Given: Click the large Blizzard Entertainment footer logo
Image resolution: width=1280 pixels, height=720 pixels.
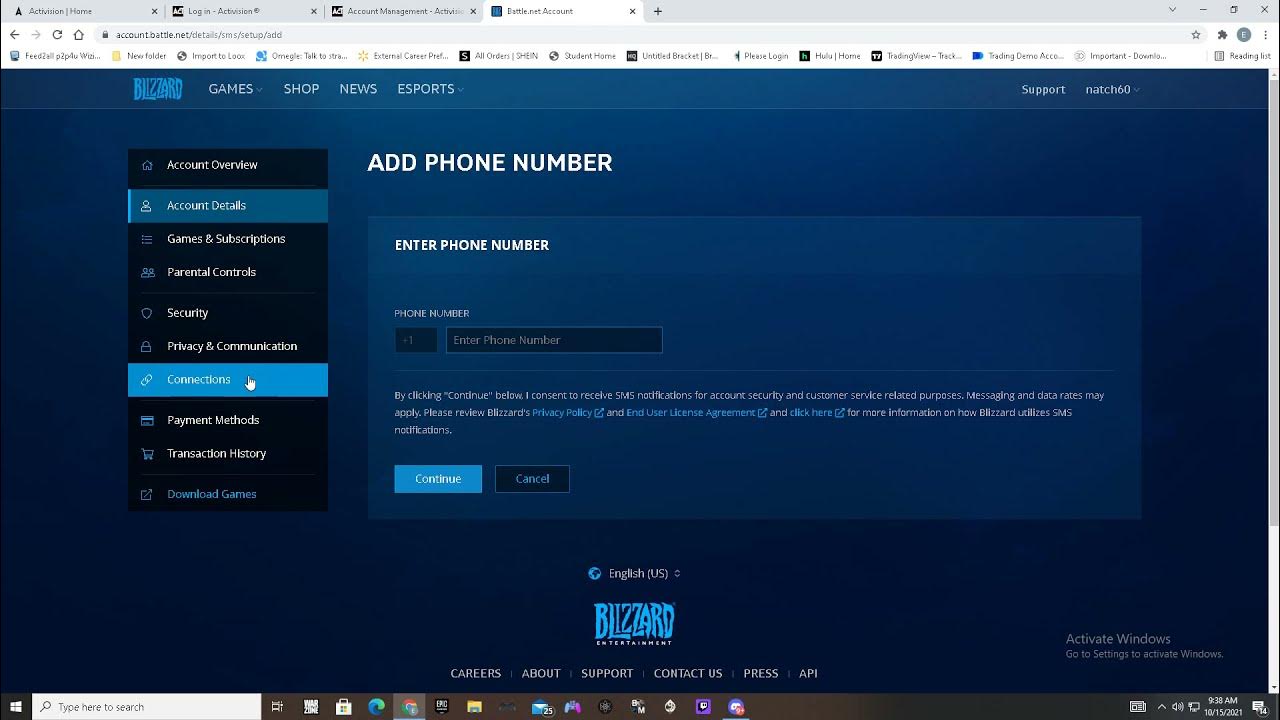Looking at the screenshot, I should pyautogui.click(x=634, y=624).
